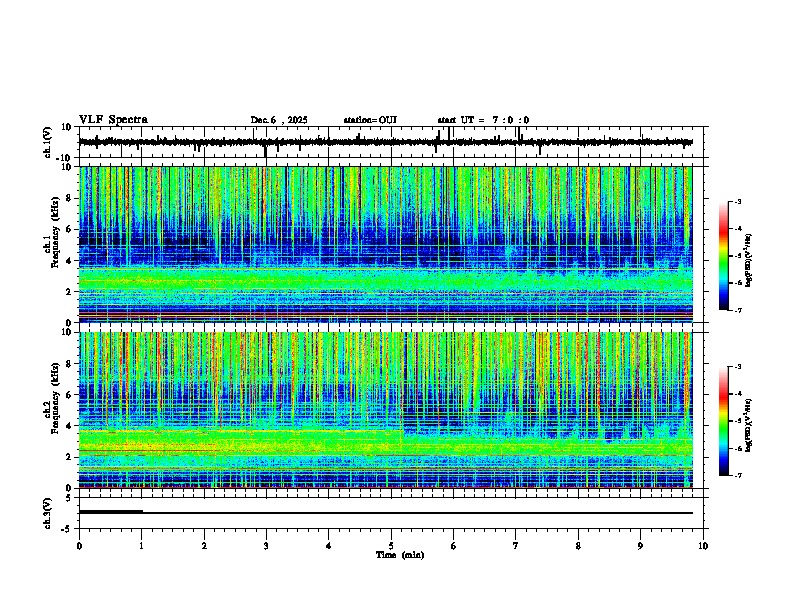This screenshot has width=792, height=612.
Task: Click the '4' tick on the time axis
Action: (x=329, y=546)
